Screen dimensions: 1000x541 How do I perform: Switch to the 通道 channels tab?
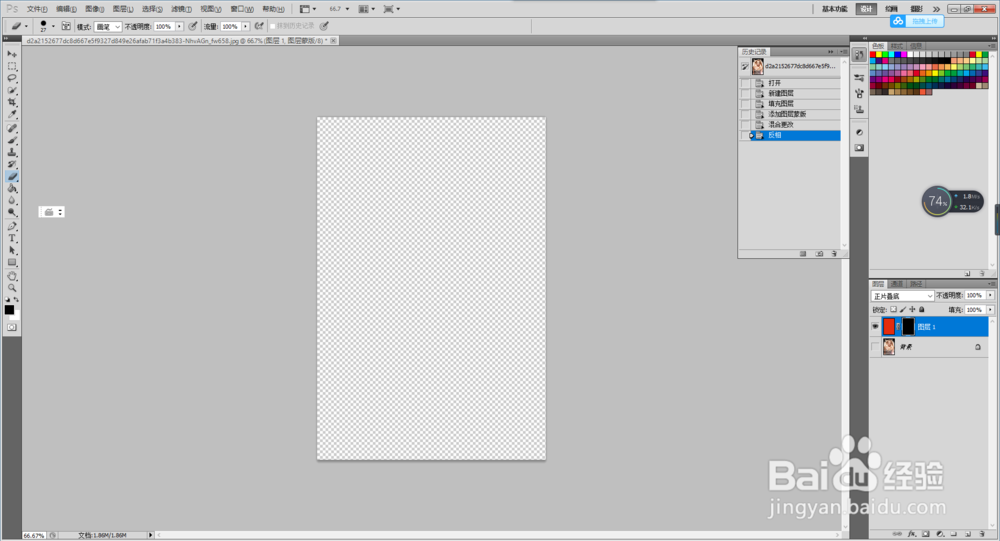[x=897, y=284]
